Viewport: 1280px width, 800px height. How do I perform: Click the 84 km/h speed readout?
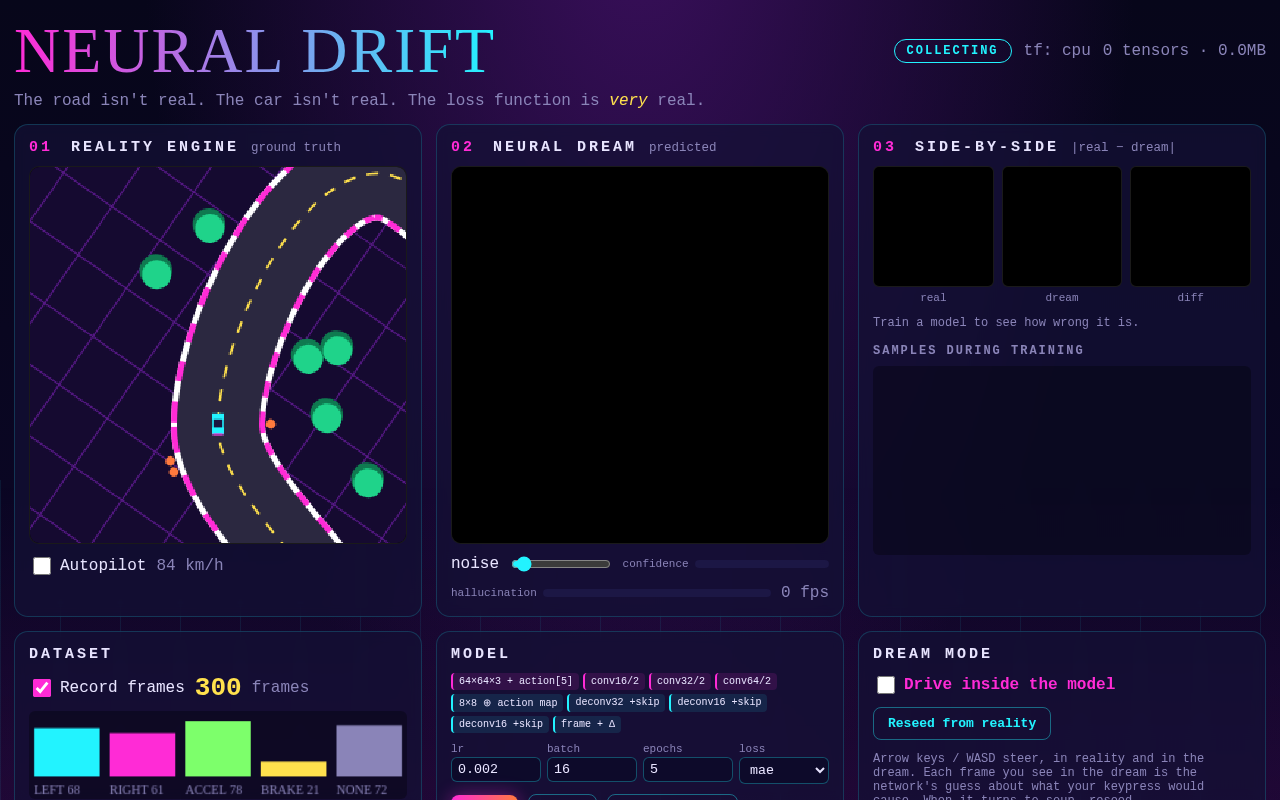click(x=190, y=566)
